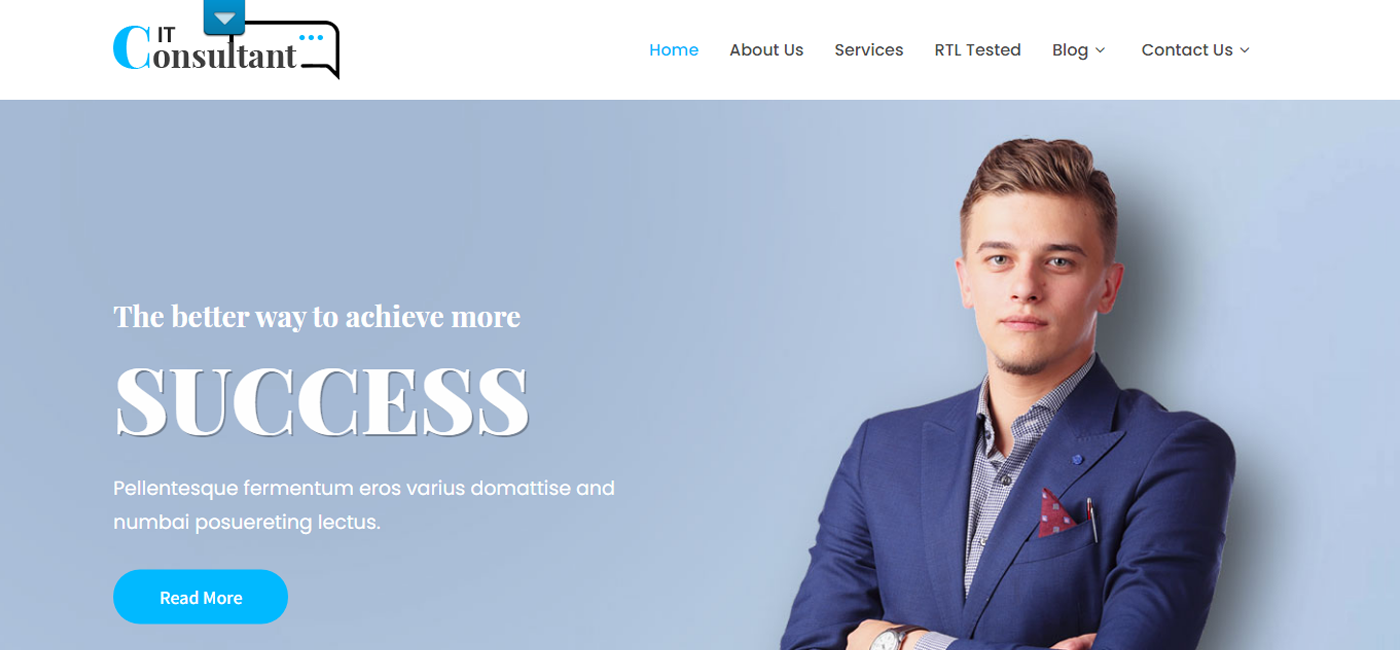This screenshot has height=650, width=1400.
Task: Click the small 'IT' text in the logo
Action: 165,35
